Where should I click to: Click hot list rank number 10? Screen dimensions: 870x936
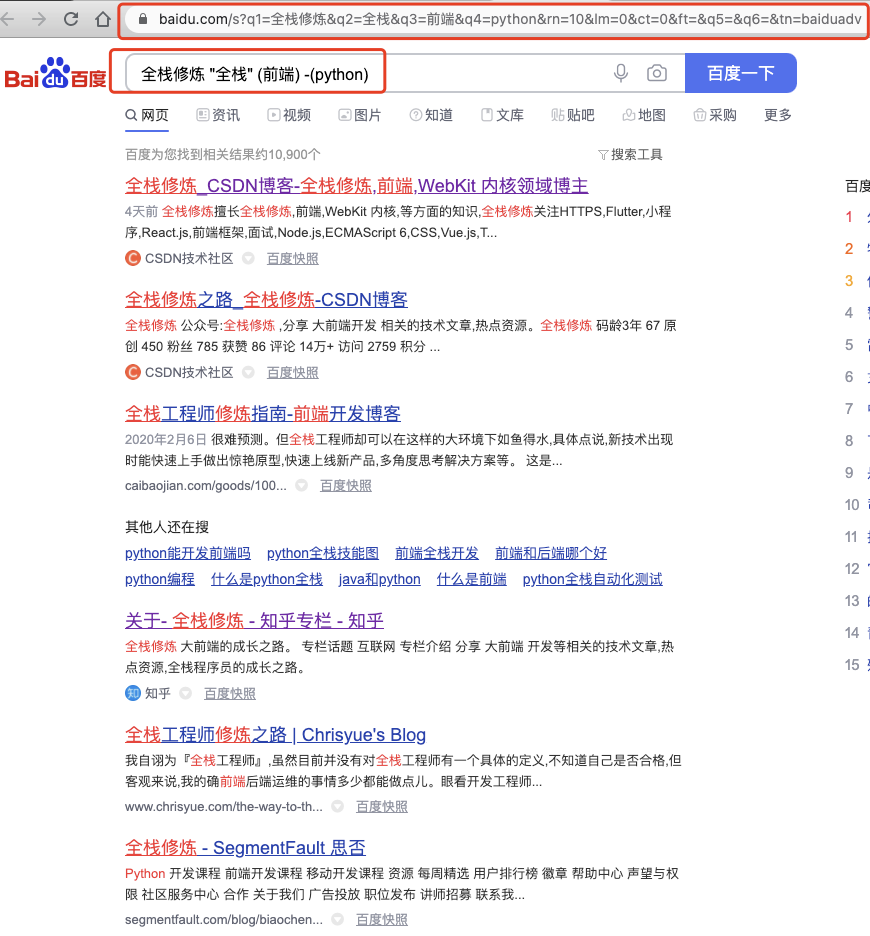click(852, 505)
